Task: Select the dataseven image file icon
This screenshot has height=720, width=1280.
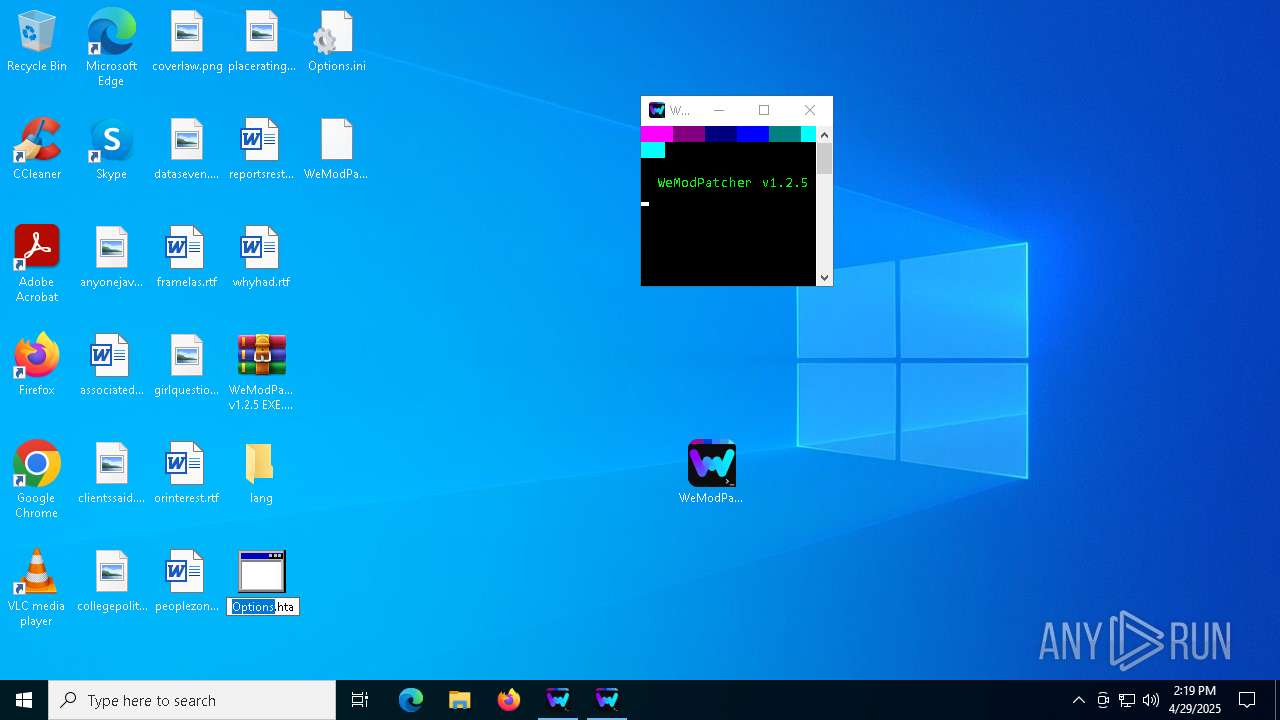Action: 187,150
